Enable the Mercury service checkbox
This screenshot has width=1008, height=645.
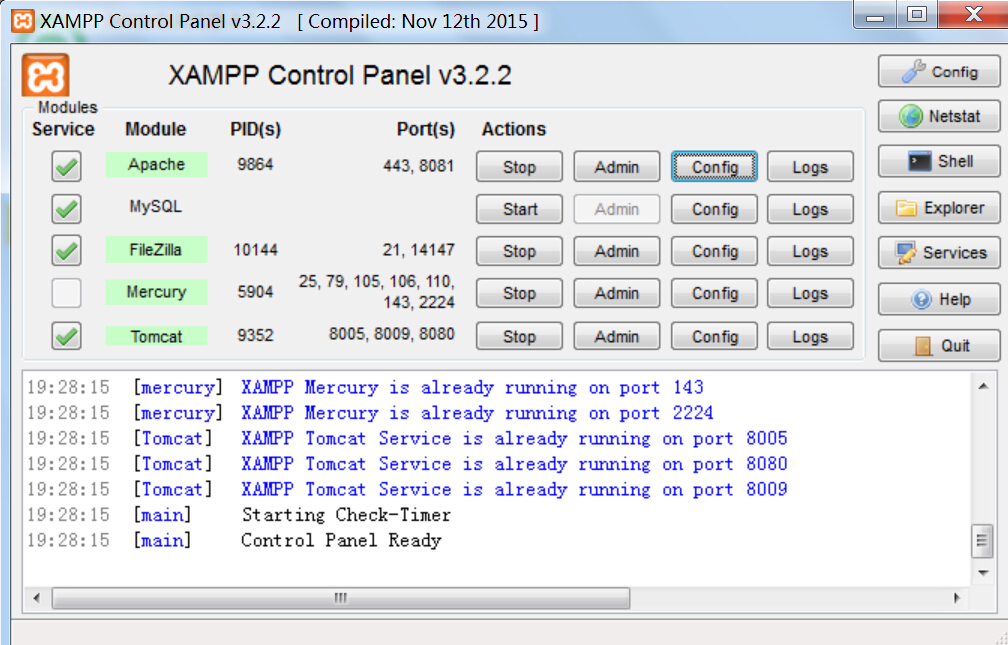(x=66, y=293)
